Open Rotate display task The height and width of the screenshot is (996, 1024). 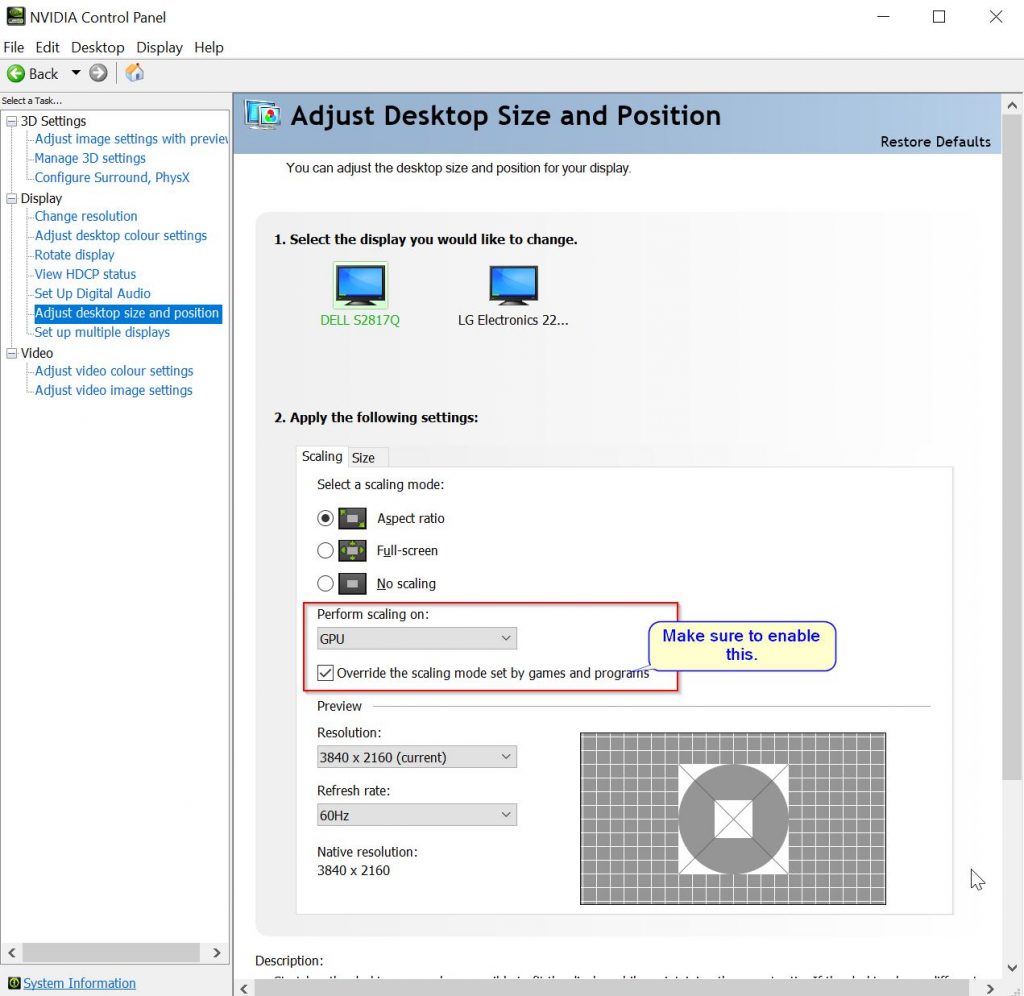coord(74,255)
